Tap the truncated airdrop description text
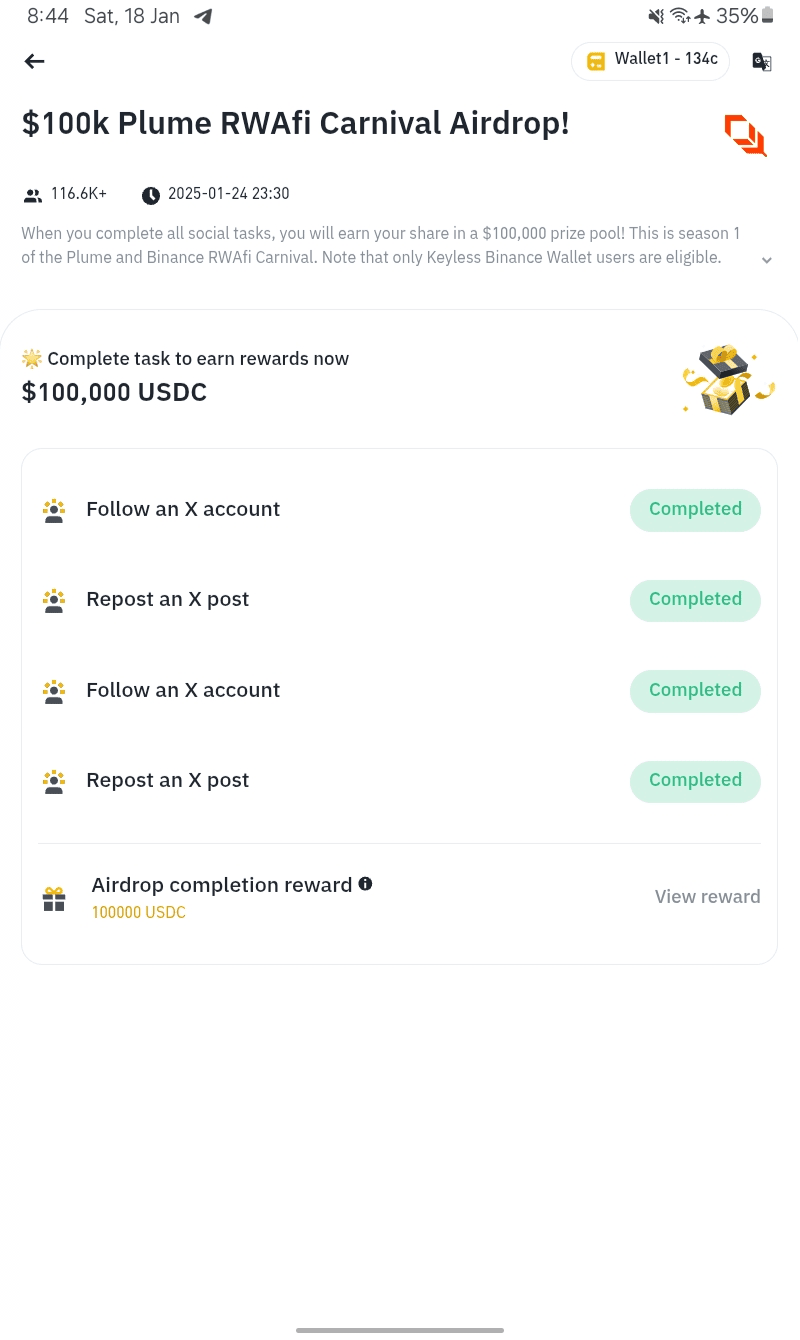 (380, 246)
